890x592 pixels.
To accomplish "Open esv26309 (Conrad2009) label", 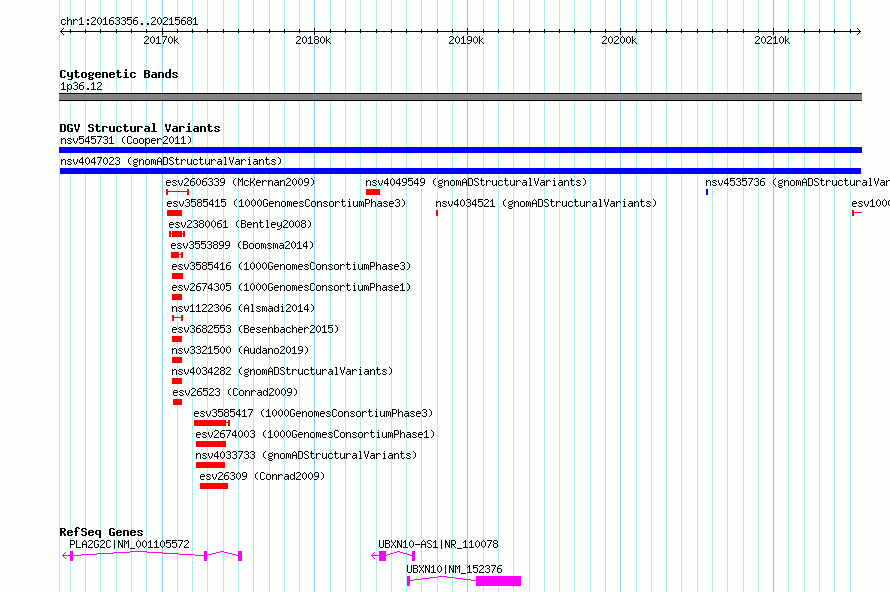I will 262,476.
